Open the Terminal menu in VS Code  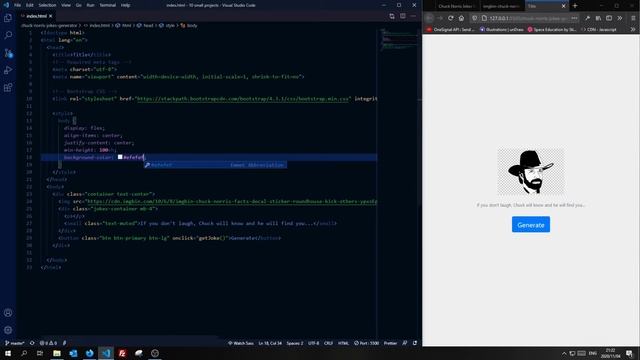(107, 5)
